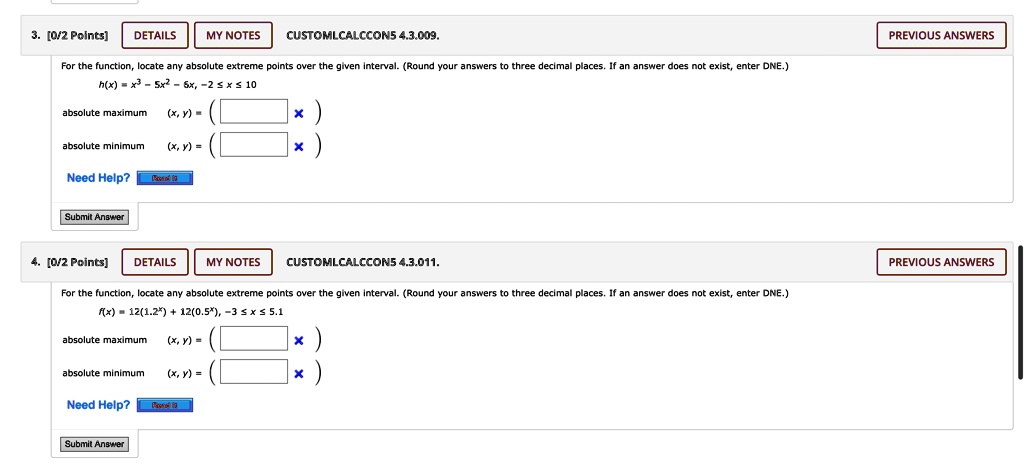1024x464 pixels.
Task: Open MY NOTES for question 4
Action: click(233, 262)
